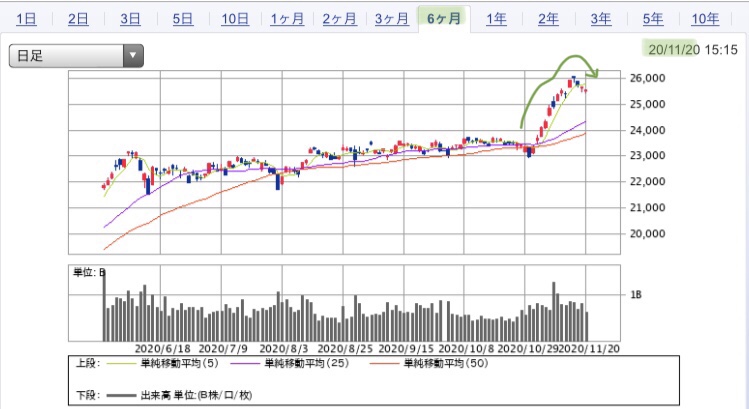This screenshot has width=749, height=409.
Task: Click the dropdown arrow beside 日足
Action: click(133, 56)
